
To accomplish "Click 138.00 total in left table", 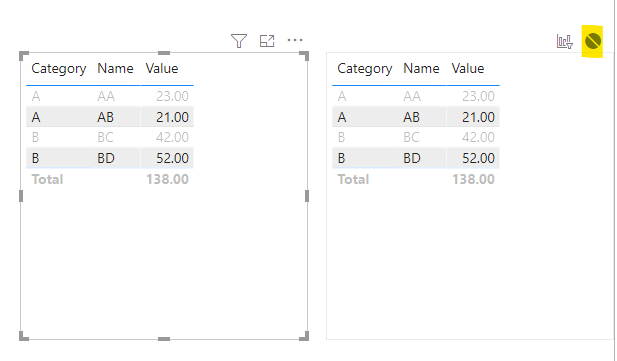I will click(x=167, y=179).
